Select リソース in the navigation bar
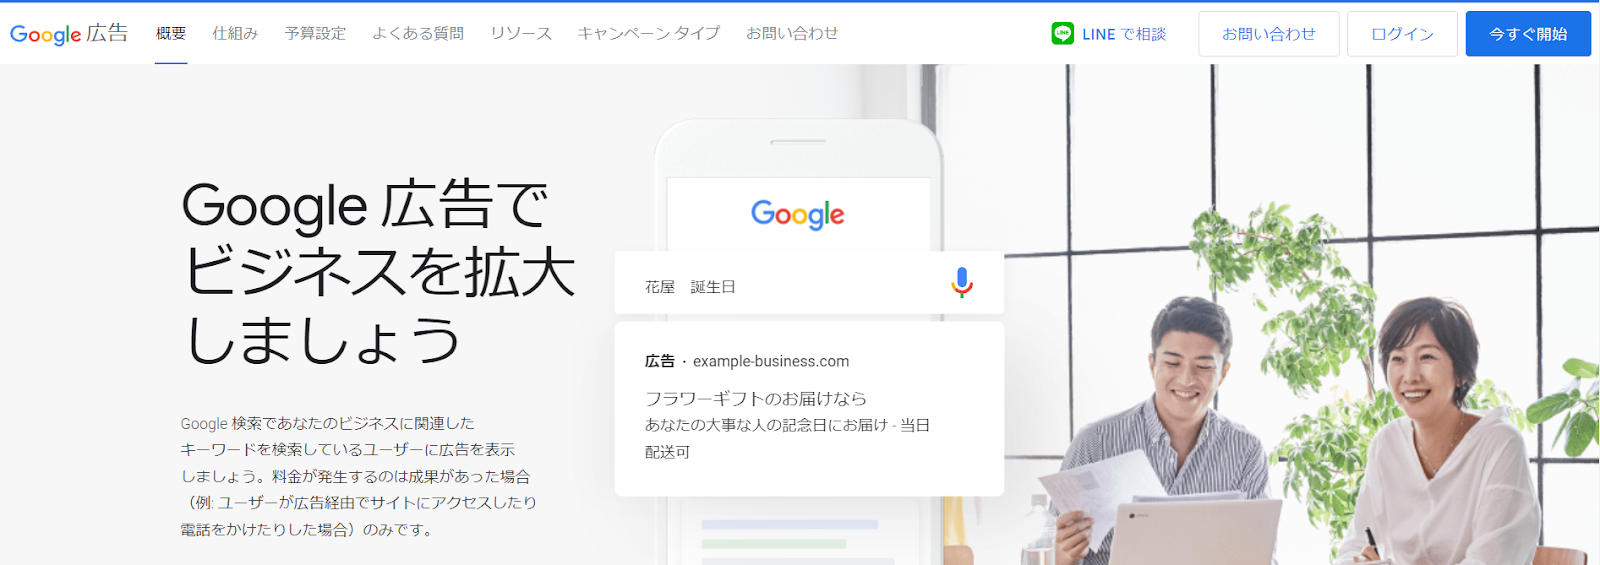Viewport: 1600px width, 565px height. (x=521, y=33)
